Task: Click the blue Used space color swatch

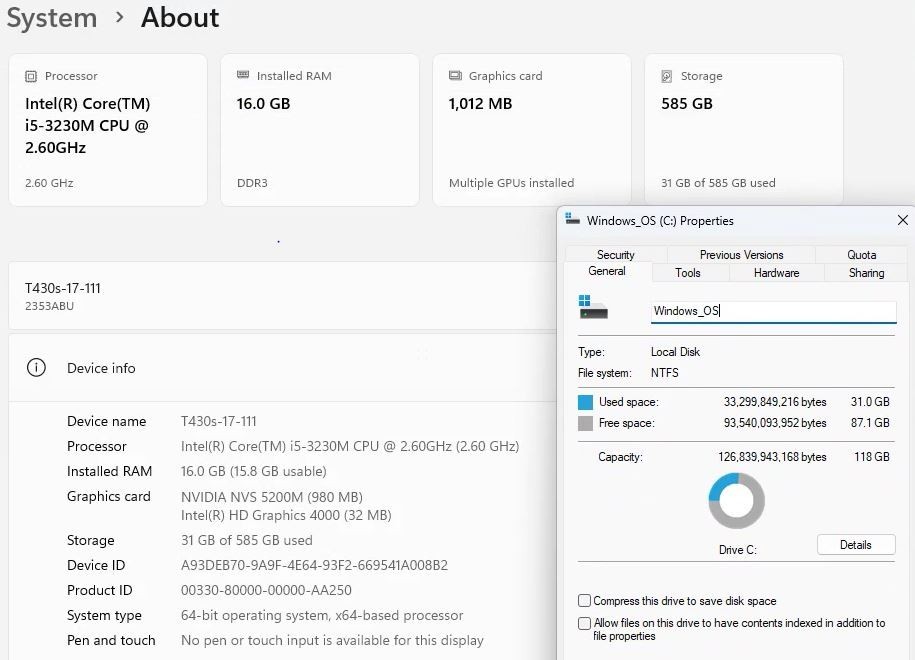Action: tap(585, 402)
